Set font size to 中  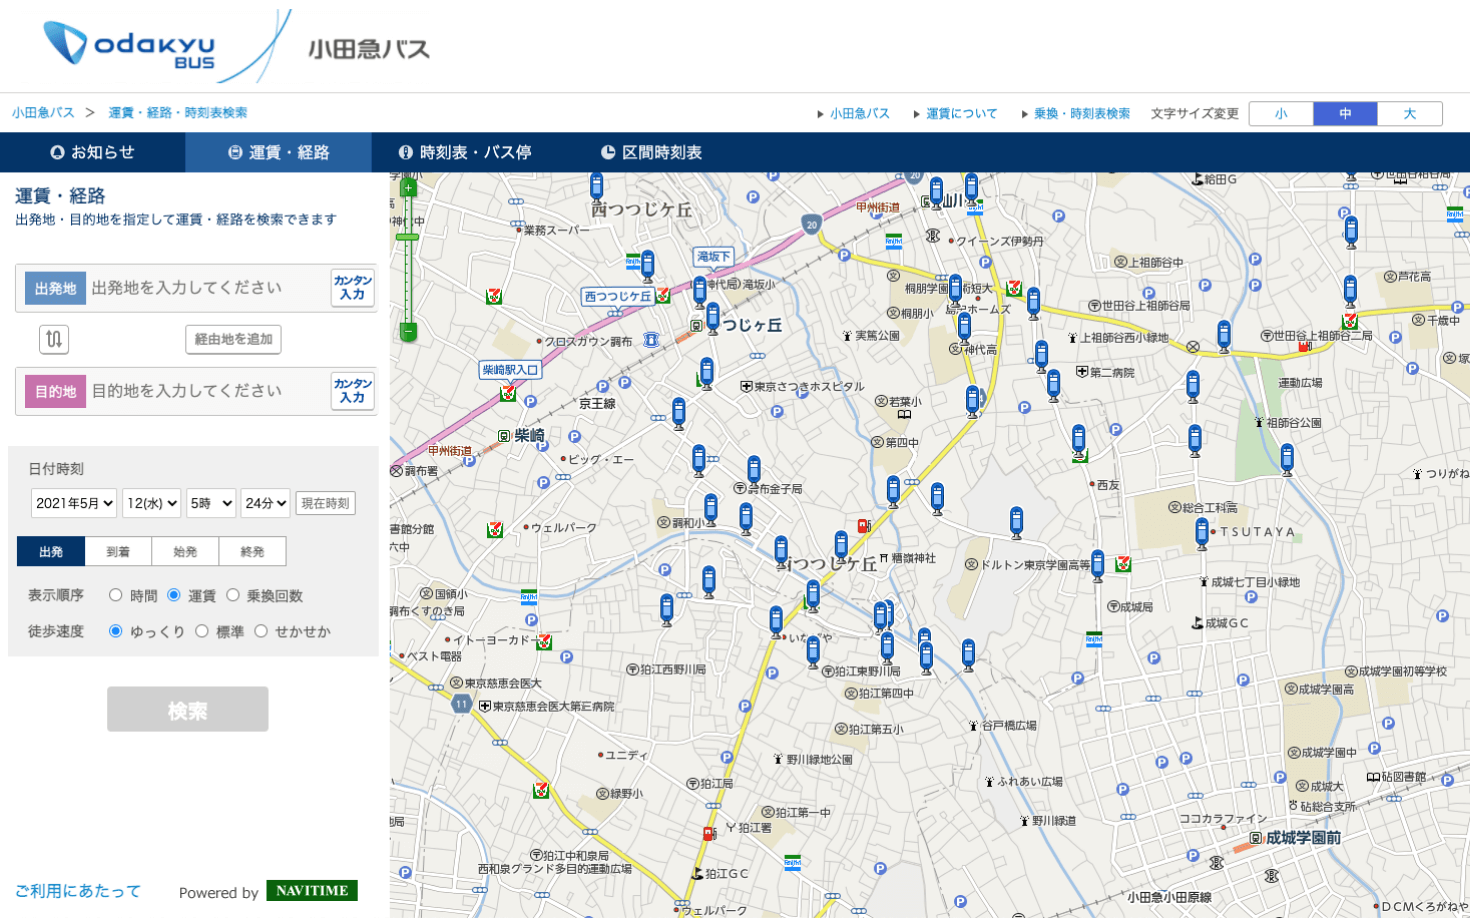coord(1345,114)
